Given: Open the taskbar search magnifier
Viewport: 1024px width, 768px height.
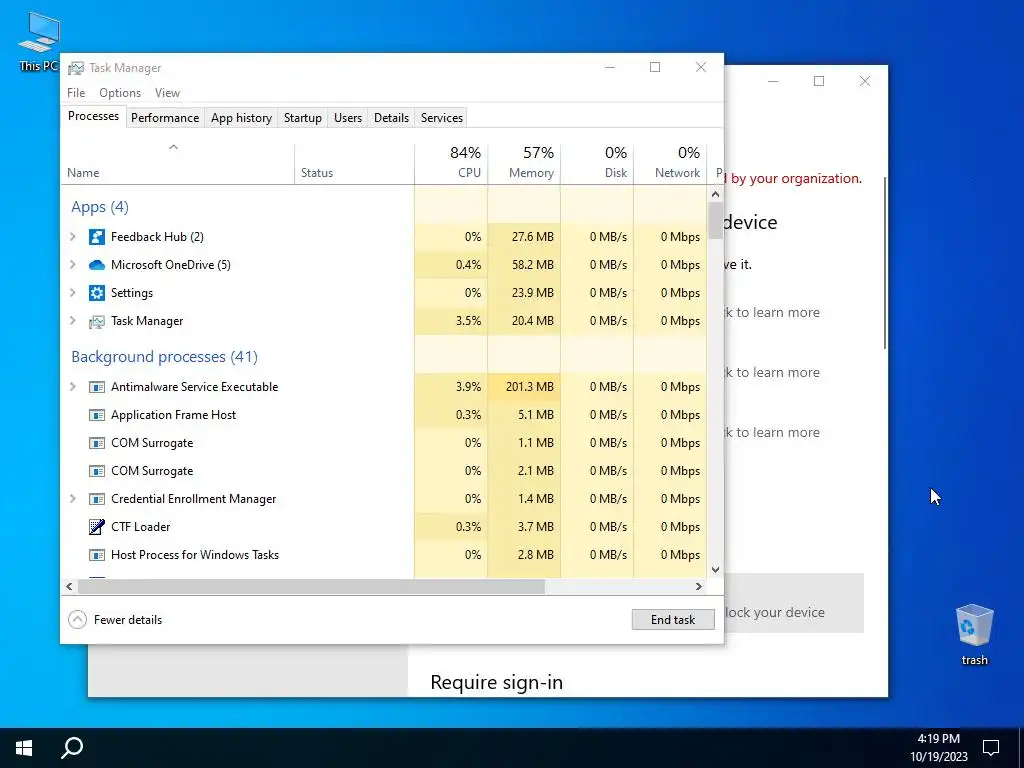Looking at the screenshot, I should click(x=72, y=748).
